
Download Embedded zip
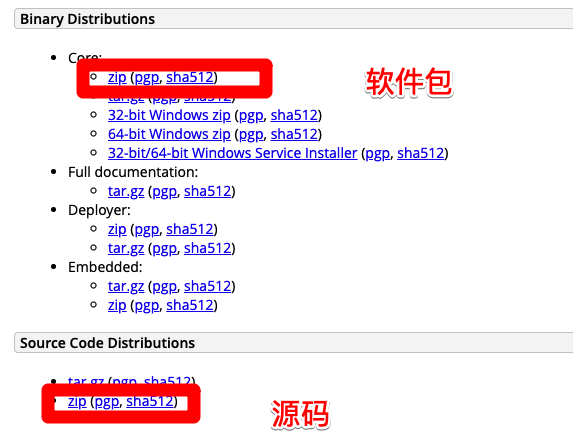point(117,306)
